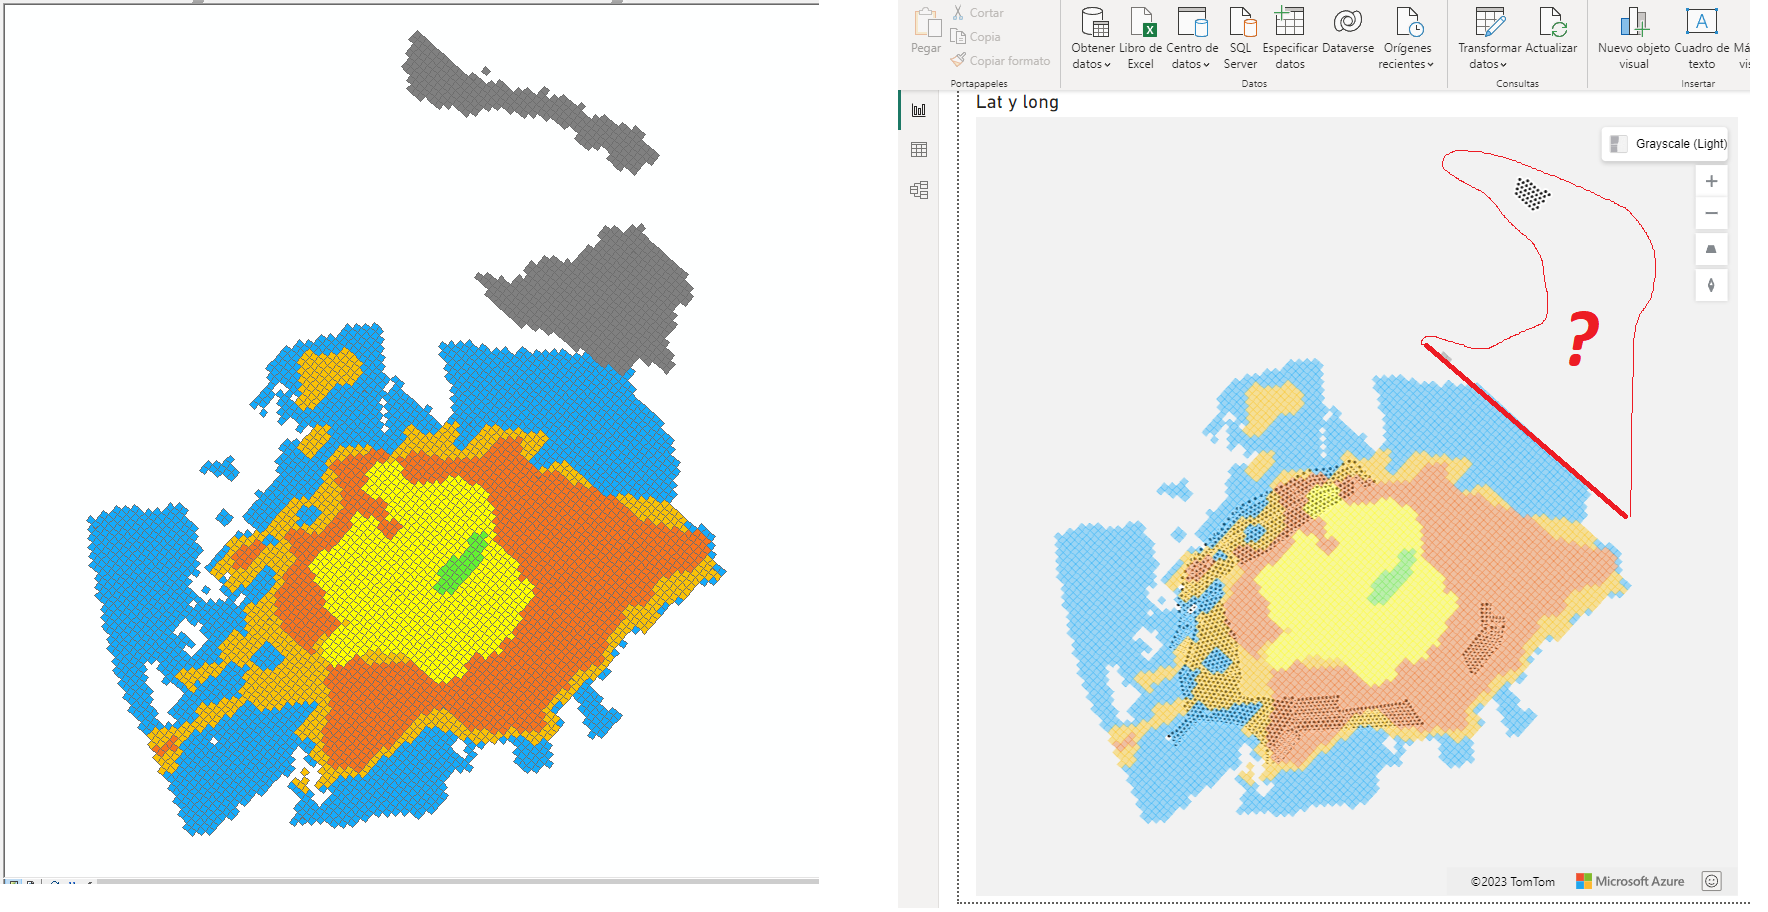Screen dimensions: 1768x912
Task: Switch to the Model view sidebar icon
Action: coord(919,190)
